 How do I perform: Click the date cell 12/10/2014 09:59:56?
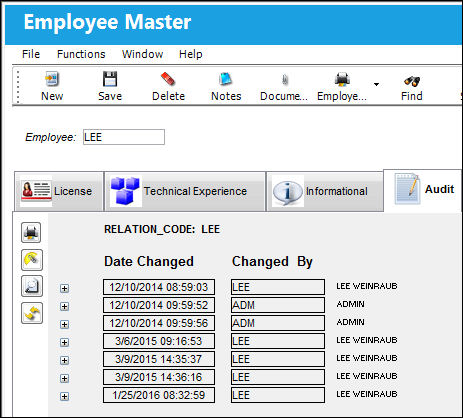(159, 323)
